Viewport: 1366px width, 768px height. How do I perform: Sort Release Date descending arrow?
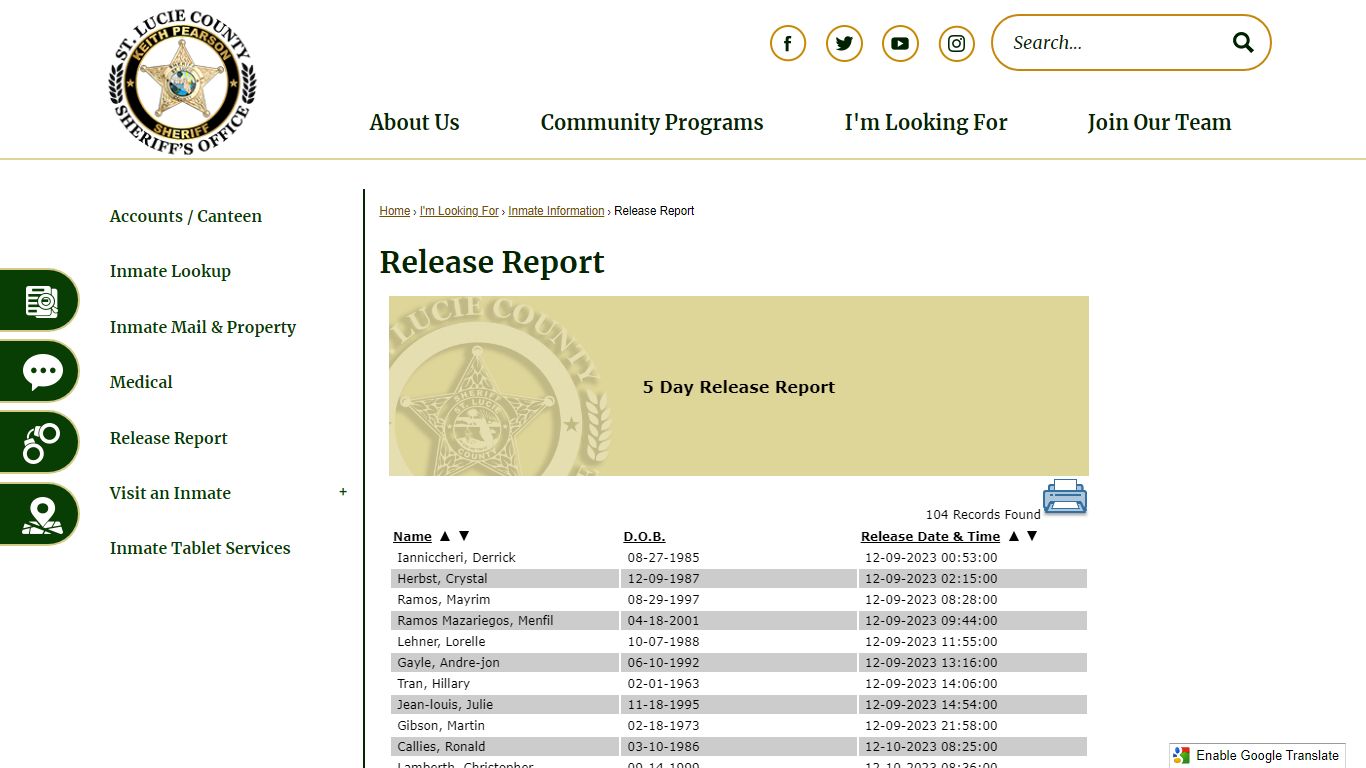(1032, 536)
